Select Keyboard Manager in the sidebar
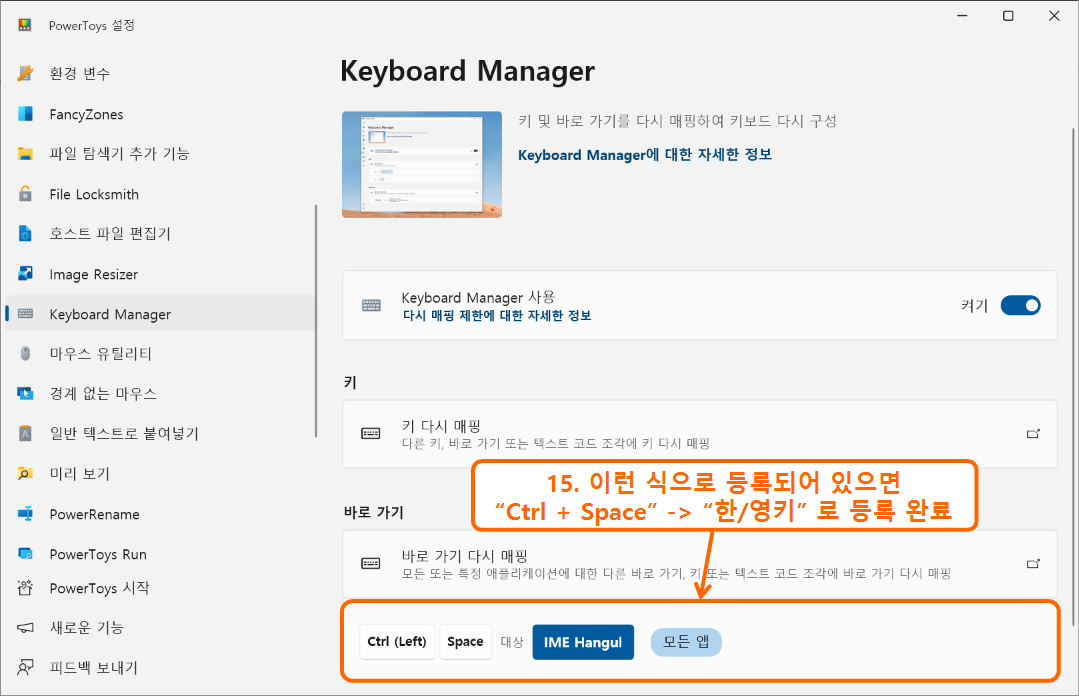Screen dimensions: 1079x696 tap(110, 314)
